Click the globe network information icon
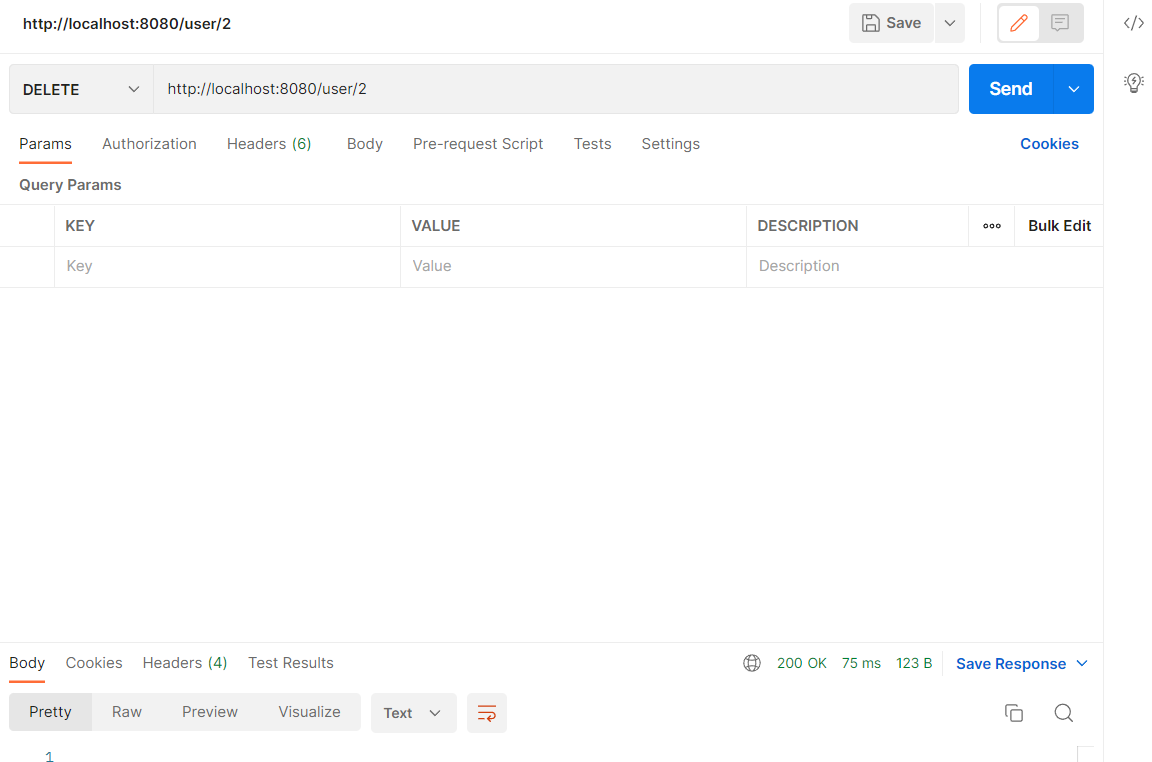This screenshot has width=1152, height=762. (752, 663)
